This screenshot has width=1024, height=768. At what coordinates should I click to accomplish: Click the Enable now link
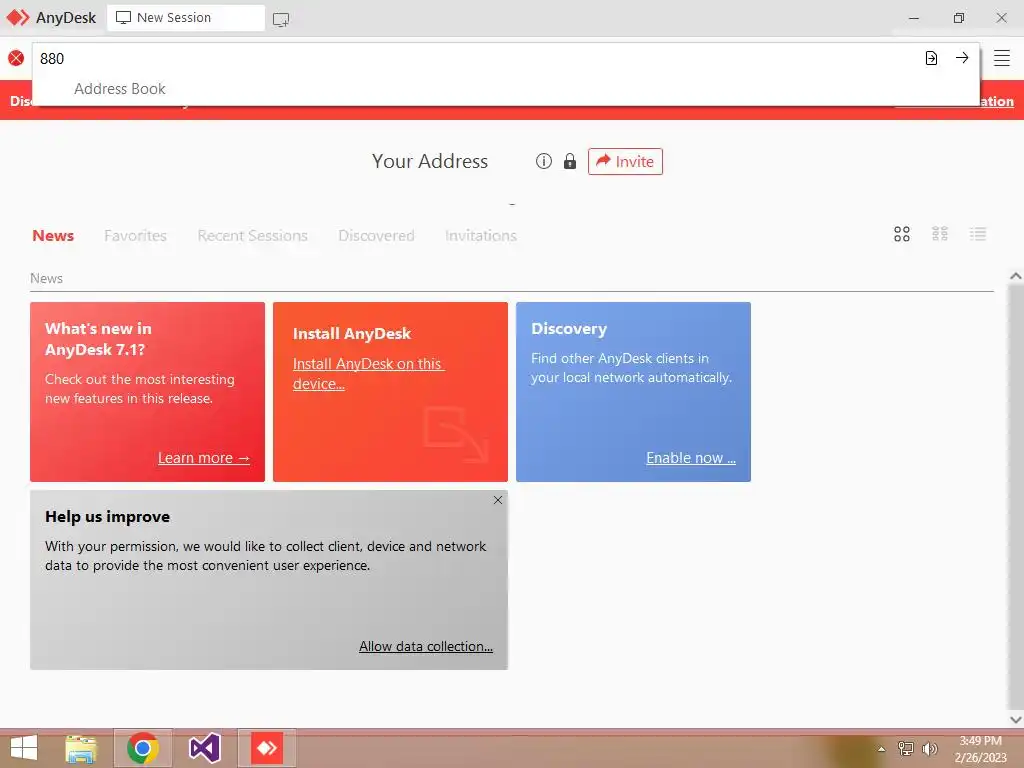691,458
